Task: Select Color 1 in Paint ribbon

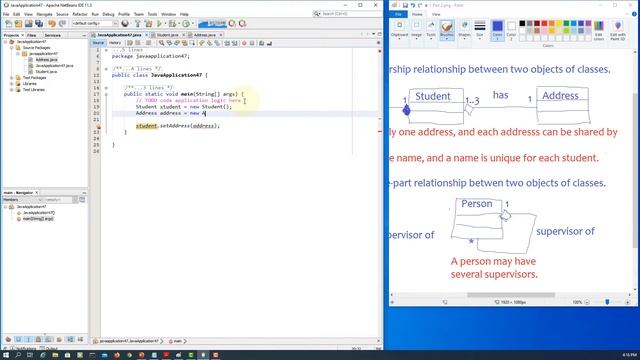Action: click(x=497, y=31)
